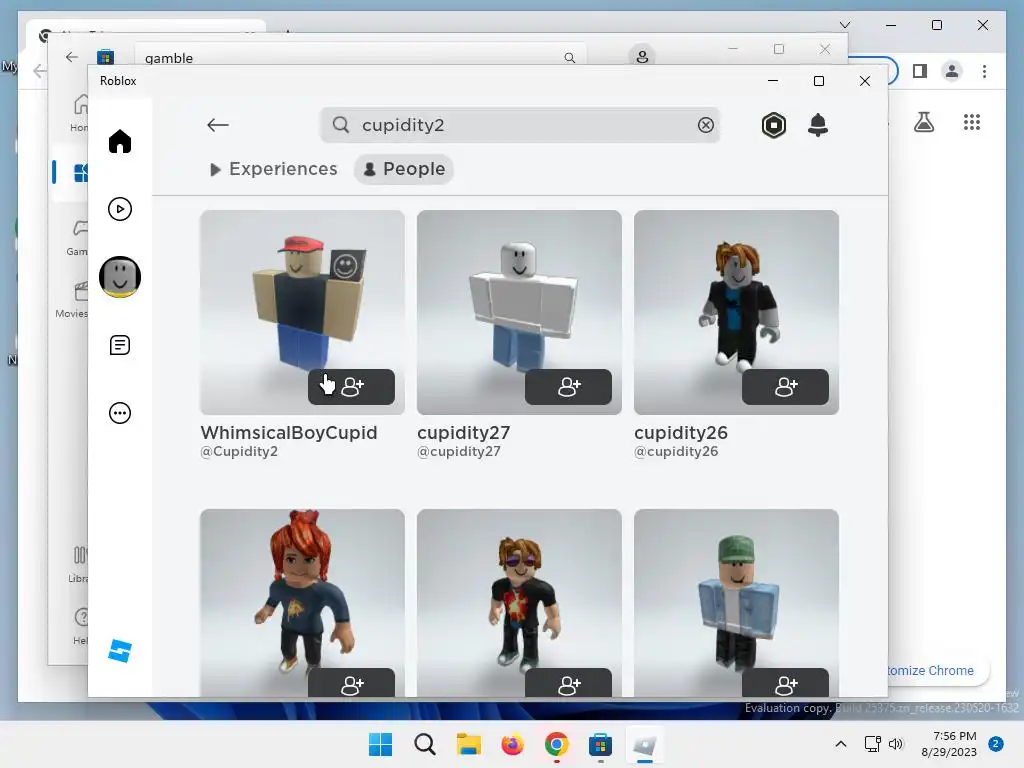
Task: Open Microsoft Store from the taskbar
Action: point(600,744)
